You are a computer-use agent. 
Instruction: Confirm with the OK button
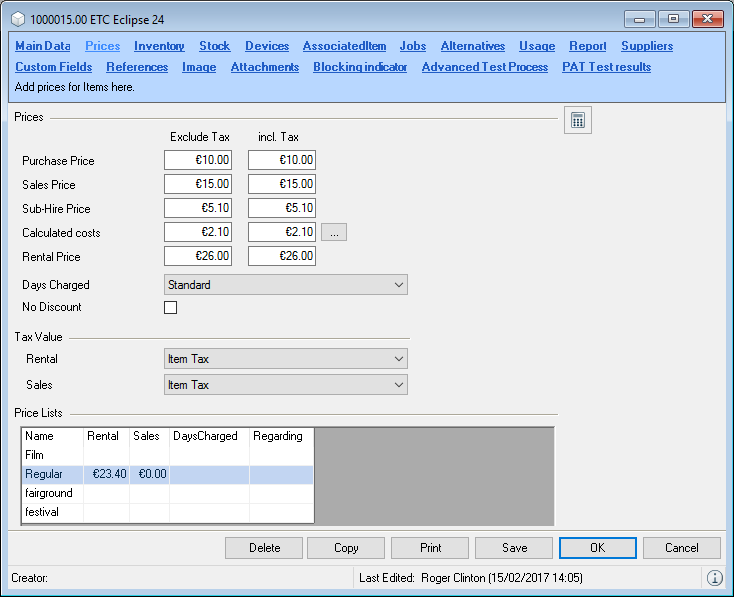click(x=598, y=548)
